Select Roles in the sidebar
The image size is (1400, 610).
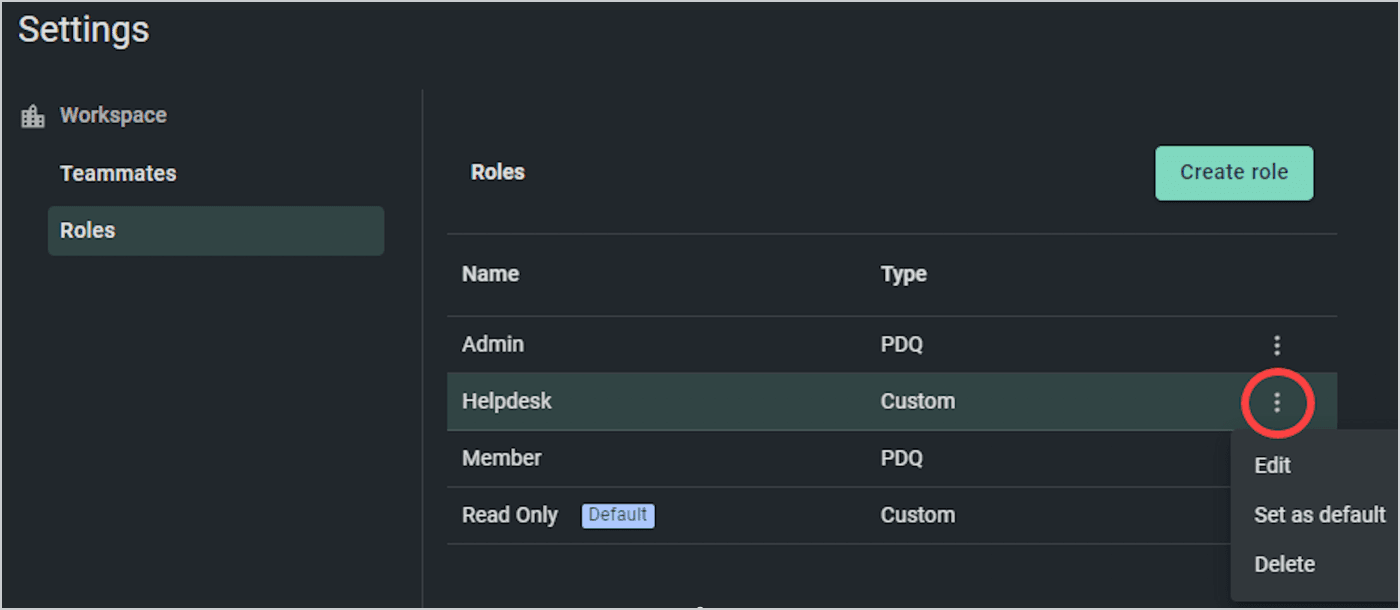[88, 231]
